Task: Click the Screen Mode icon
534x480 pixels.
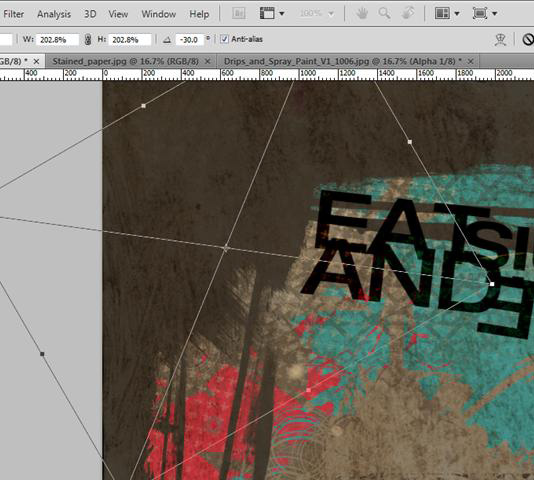Action: tap(480, 13)
